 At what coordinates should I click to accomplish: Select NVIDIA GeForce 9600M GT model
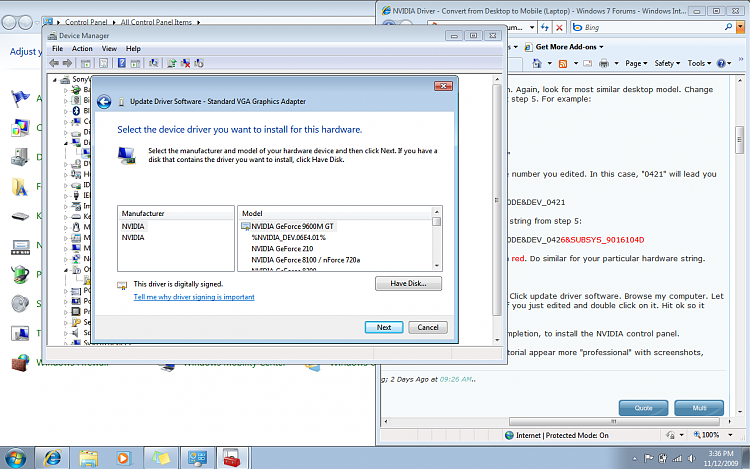click(x=292, y=226)
